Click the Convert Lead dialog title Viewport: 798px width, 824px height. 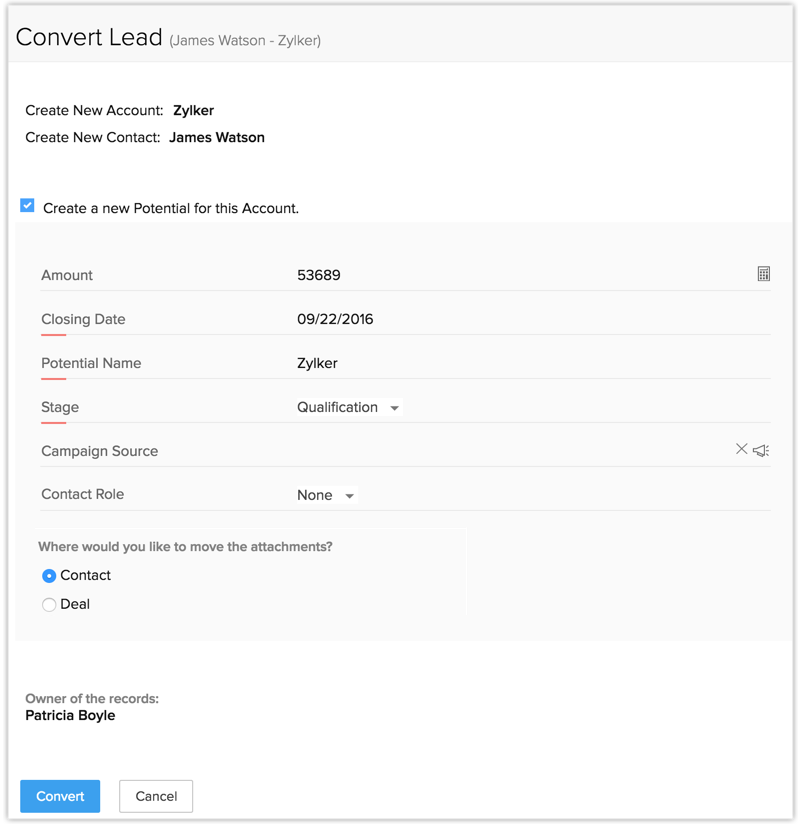tap(89, 38)
